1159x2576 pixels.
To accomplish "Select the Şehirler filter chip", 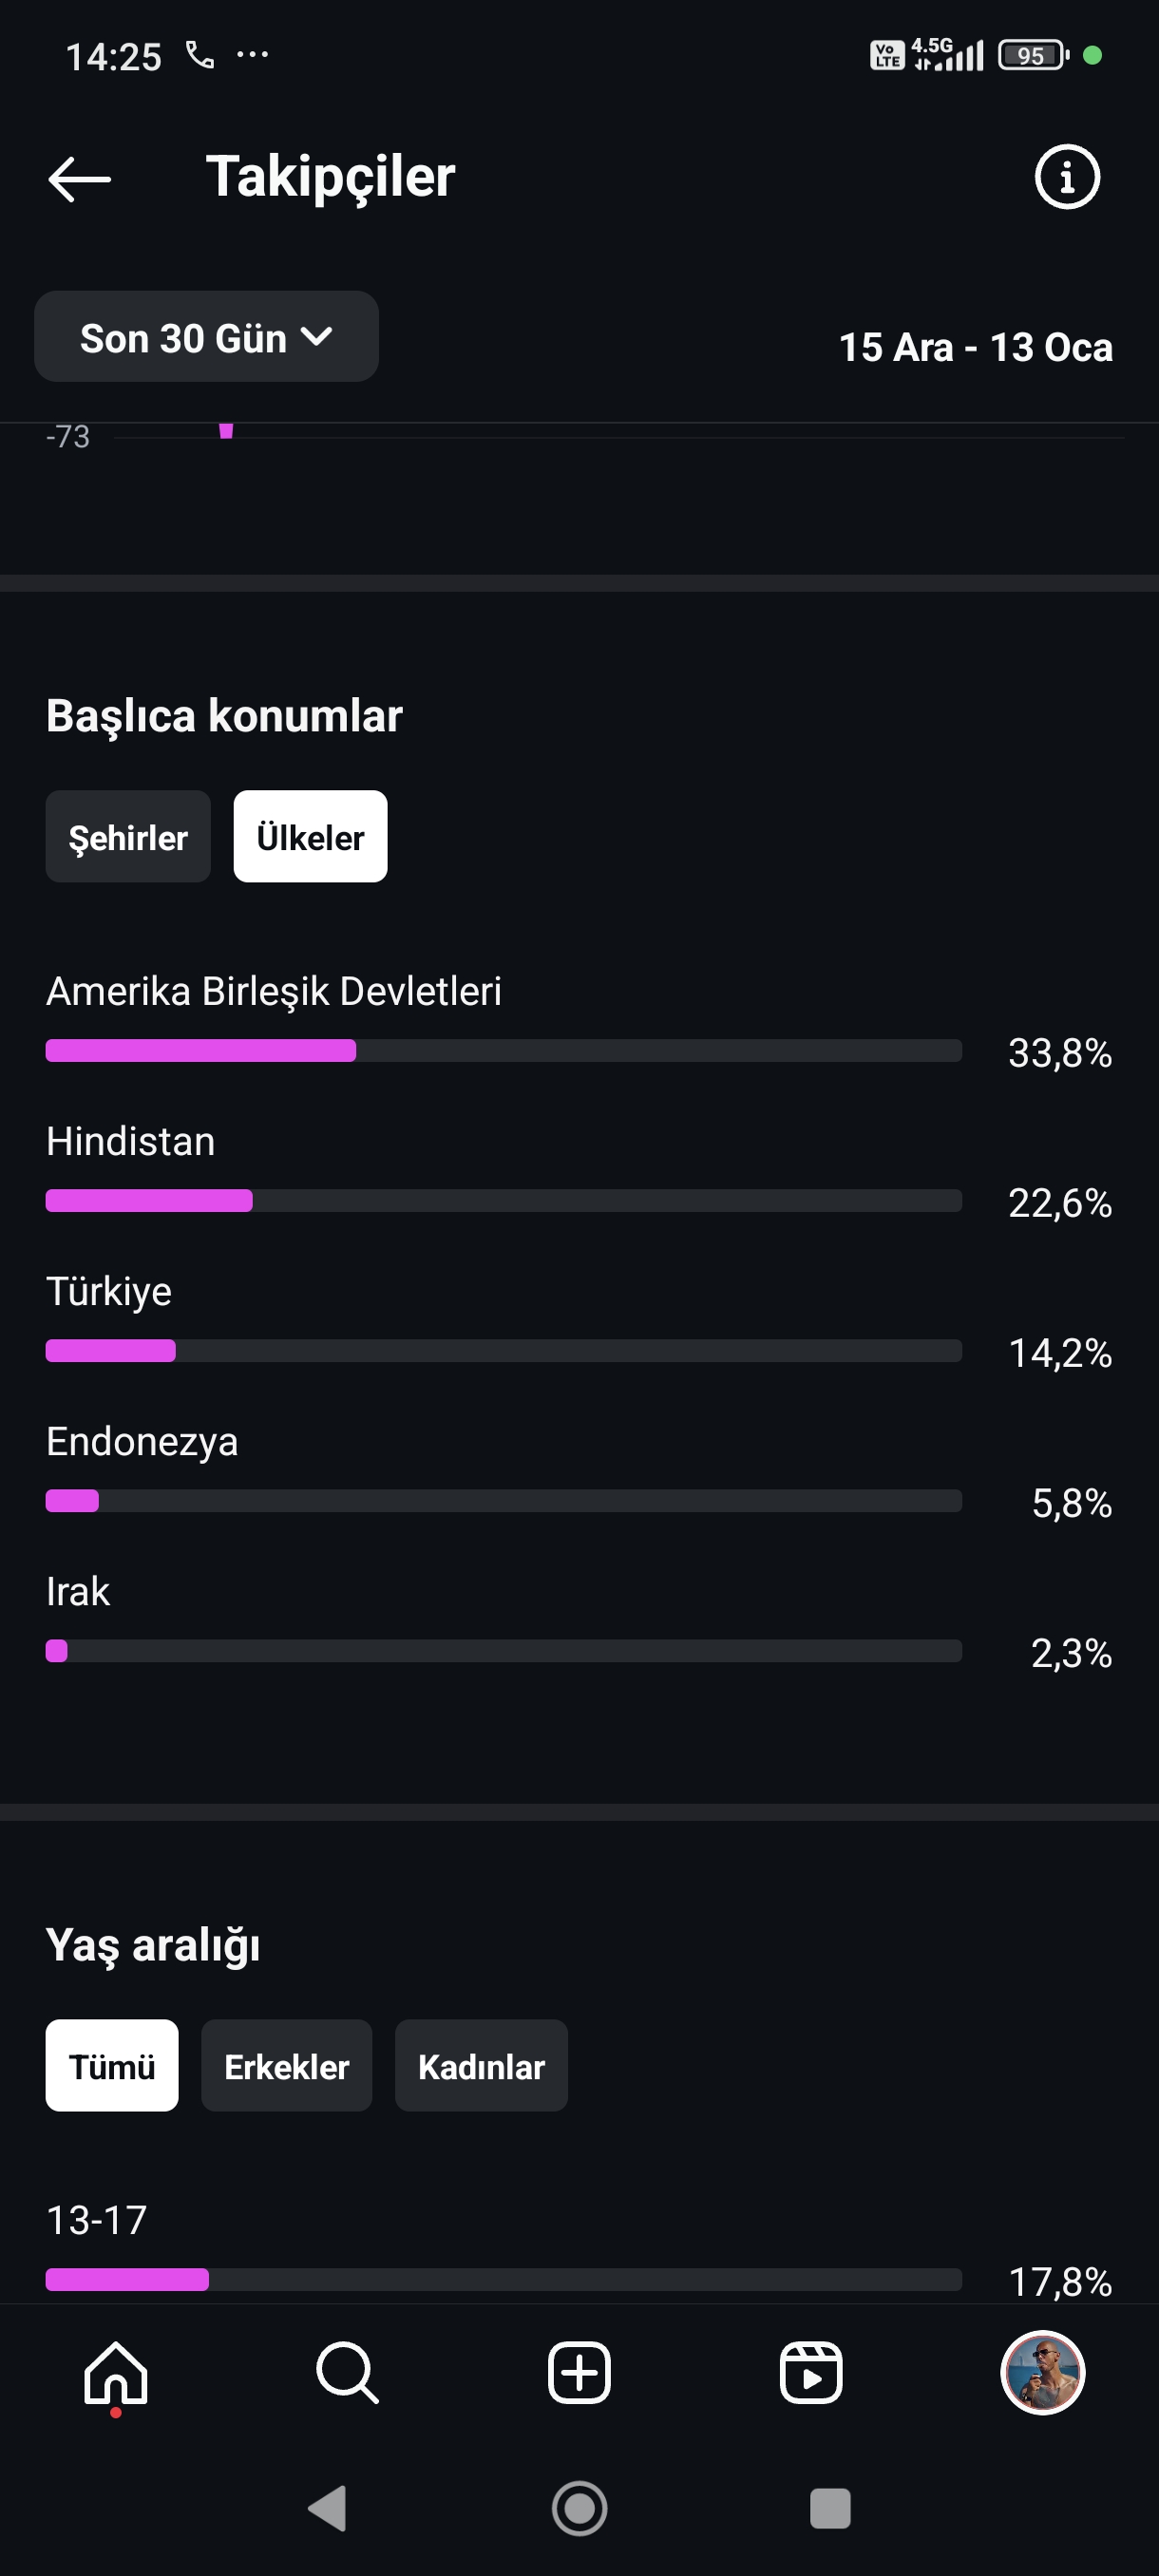I will 128,836.
